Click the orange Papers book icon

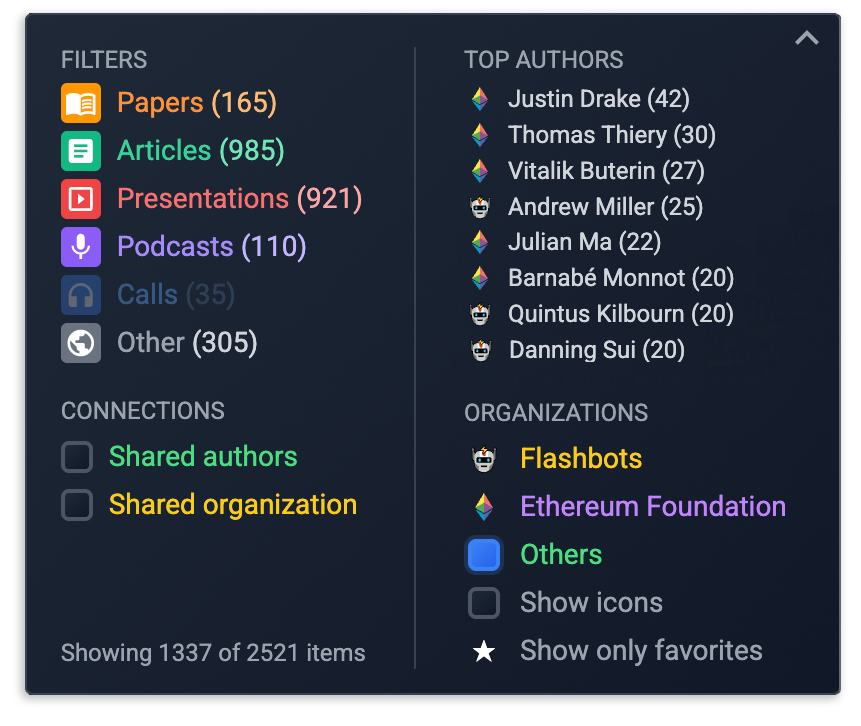coord(81,103)
